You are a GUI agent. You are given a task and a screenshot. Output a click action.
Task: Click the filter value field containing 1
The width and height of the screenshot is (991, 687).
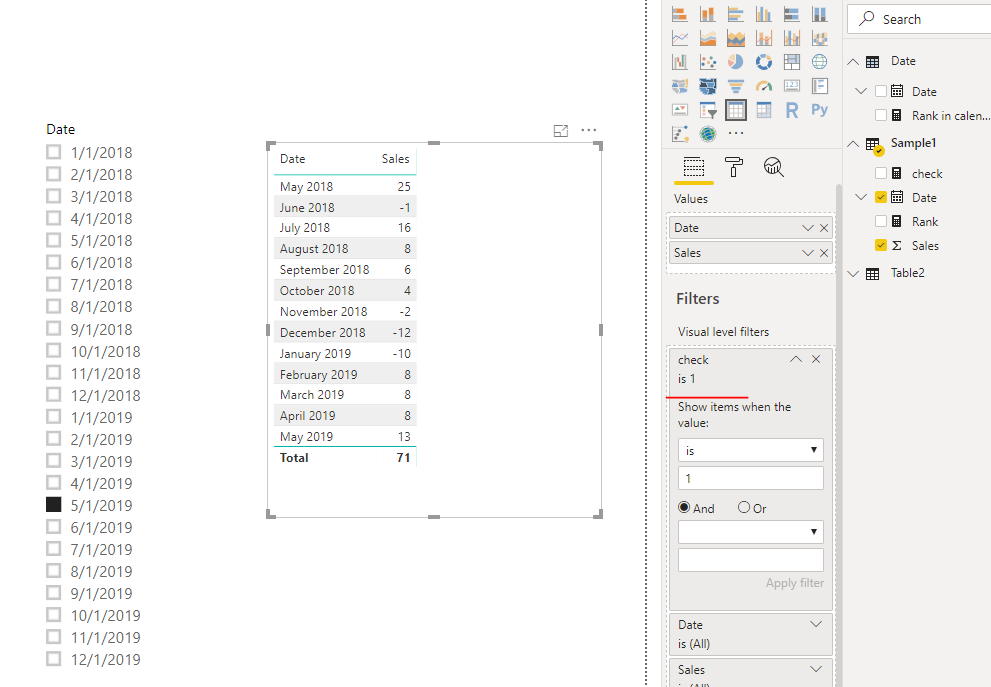click(x=751, y=478)
